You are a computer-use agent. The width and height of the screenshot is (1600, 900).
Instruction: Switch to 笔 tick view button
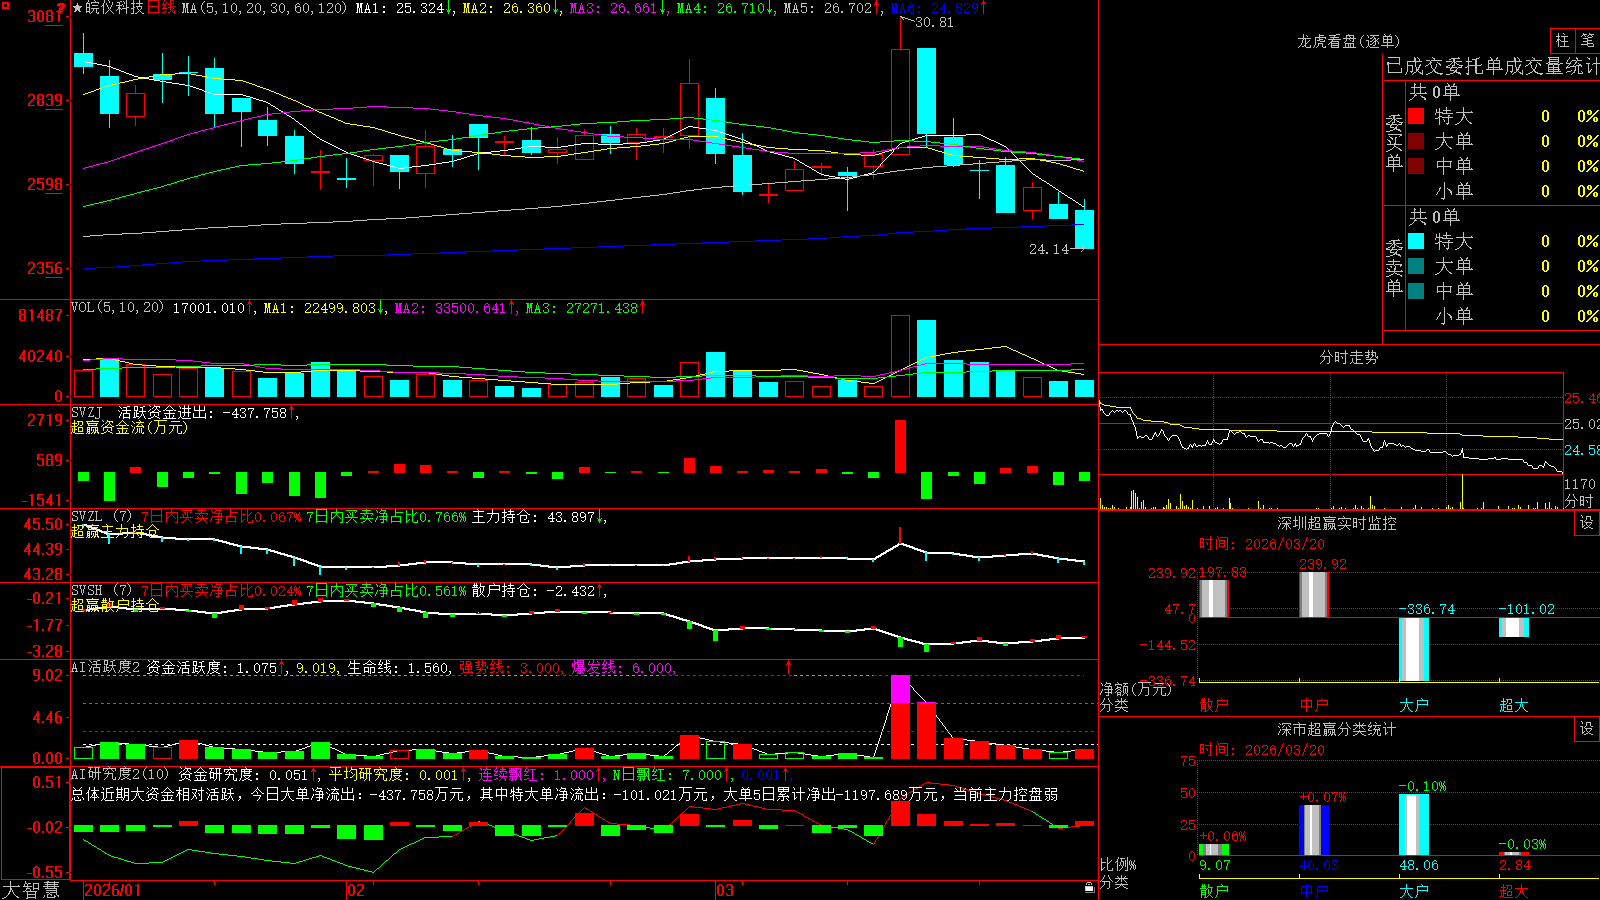pos(1587,41)
